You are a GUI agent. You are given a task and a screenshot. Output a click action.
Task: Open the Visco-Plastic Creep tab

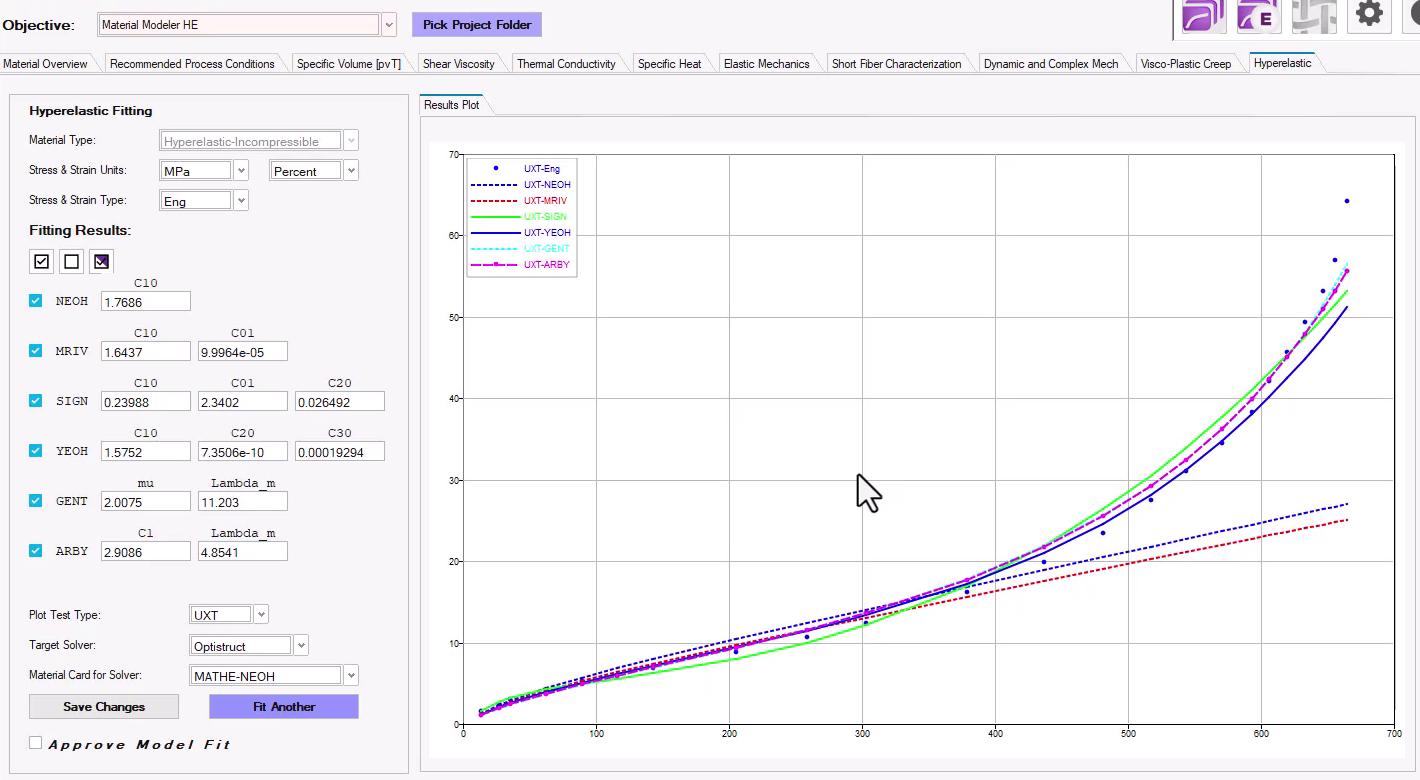[x=1185, y=64]
